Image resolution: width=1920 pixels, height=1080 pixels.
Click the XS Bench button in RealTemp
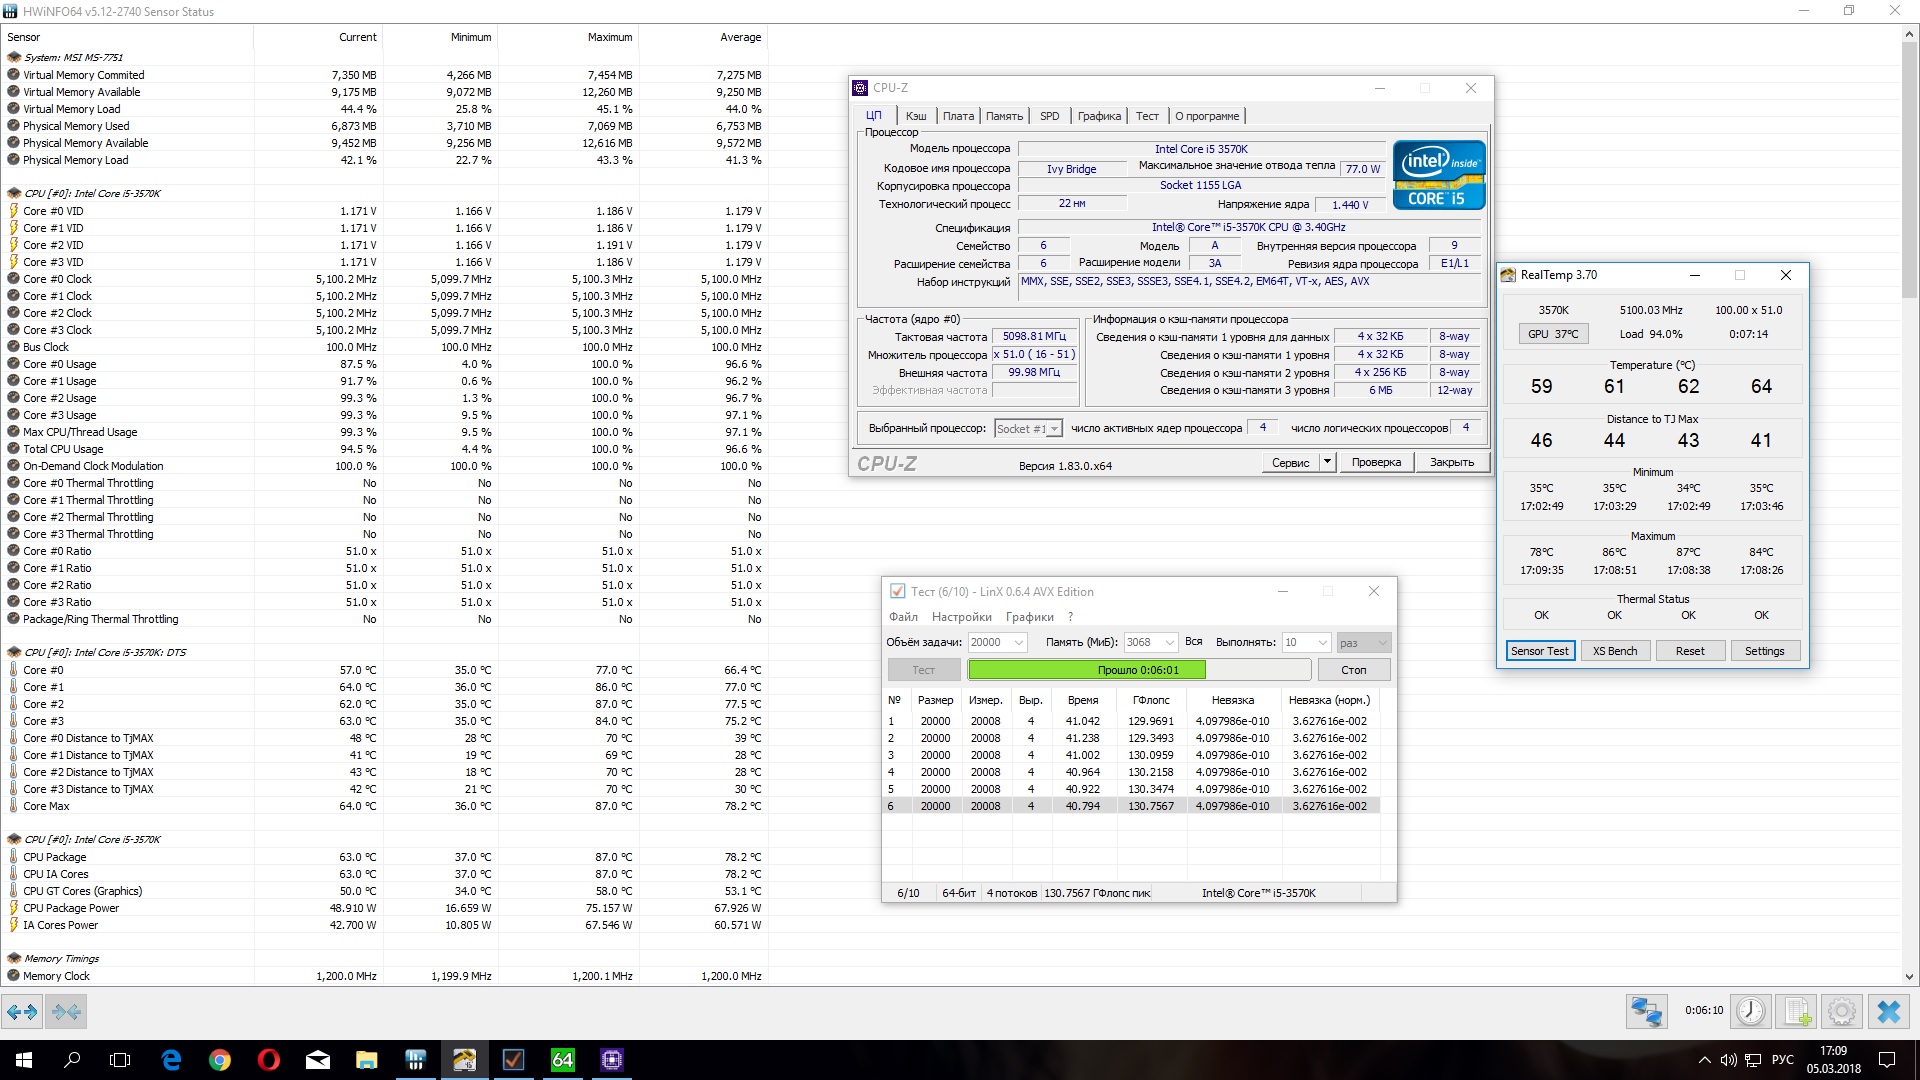[x=1614, y=651]
